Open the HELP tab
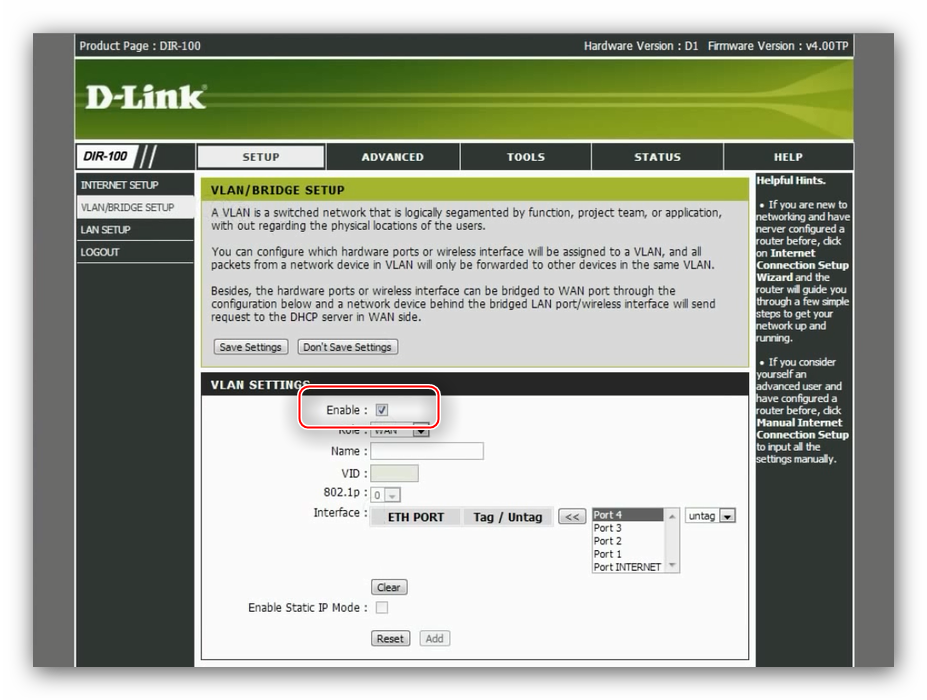 788,157
